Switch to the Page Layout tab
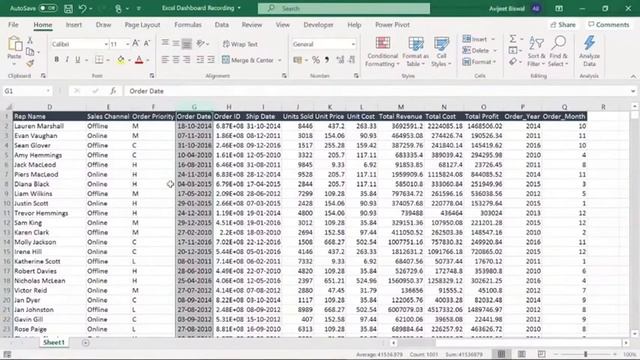Viewport: 640px width, 360px height. [142, 24]
